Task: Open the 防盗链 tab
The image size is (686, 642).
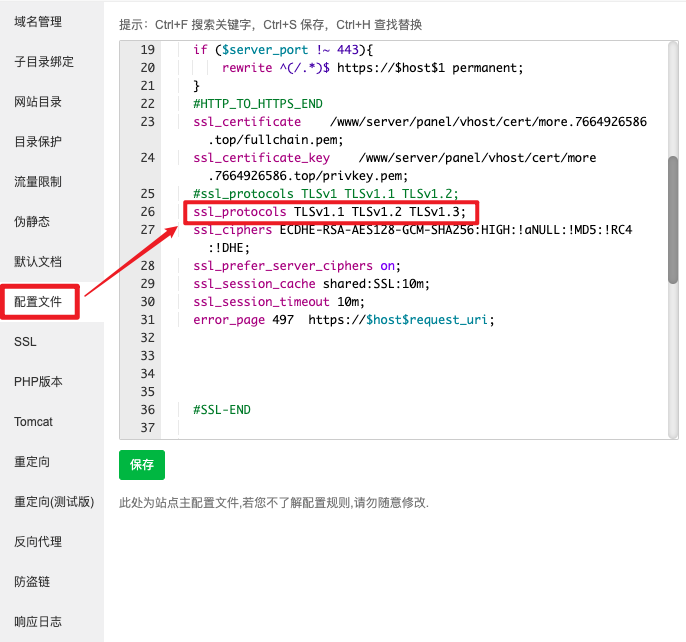Action: (x=32, y=581)
